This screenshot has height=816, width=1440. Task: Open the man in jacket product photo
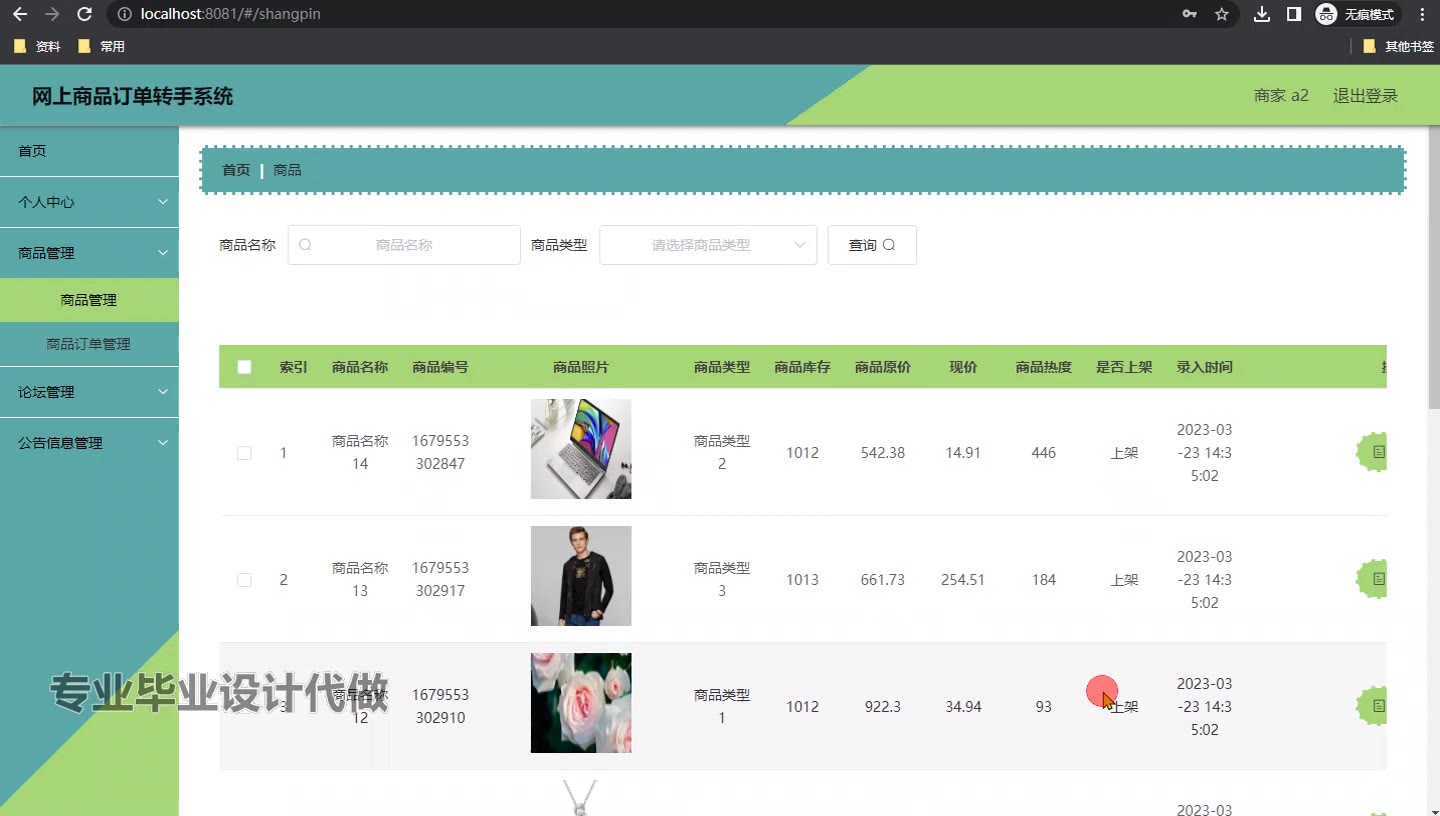click(581, 576)
